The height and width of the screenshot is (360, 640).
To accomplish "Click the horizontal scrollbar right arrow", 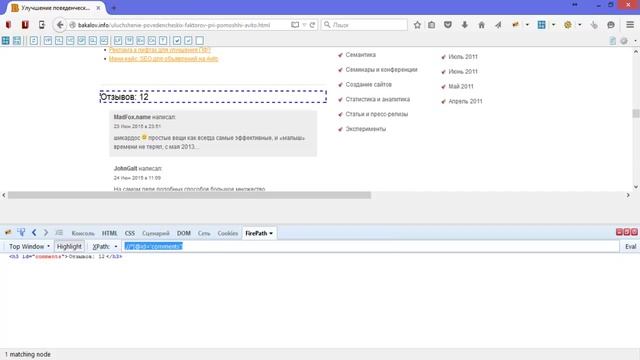I will pos(628,195).
